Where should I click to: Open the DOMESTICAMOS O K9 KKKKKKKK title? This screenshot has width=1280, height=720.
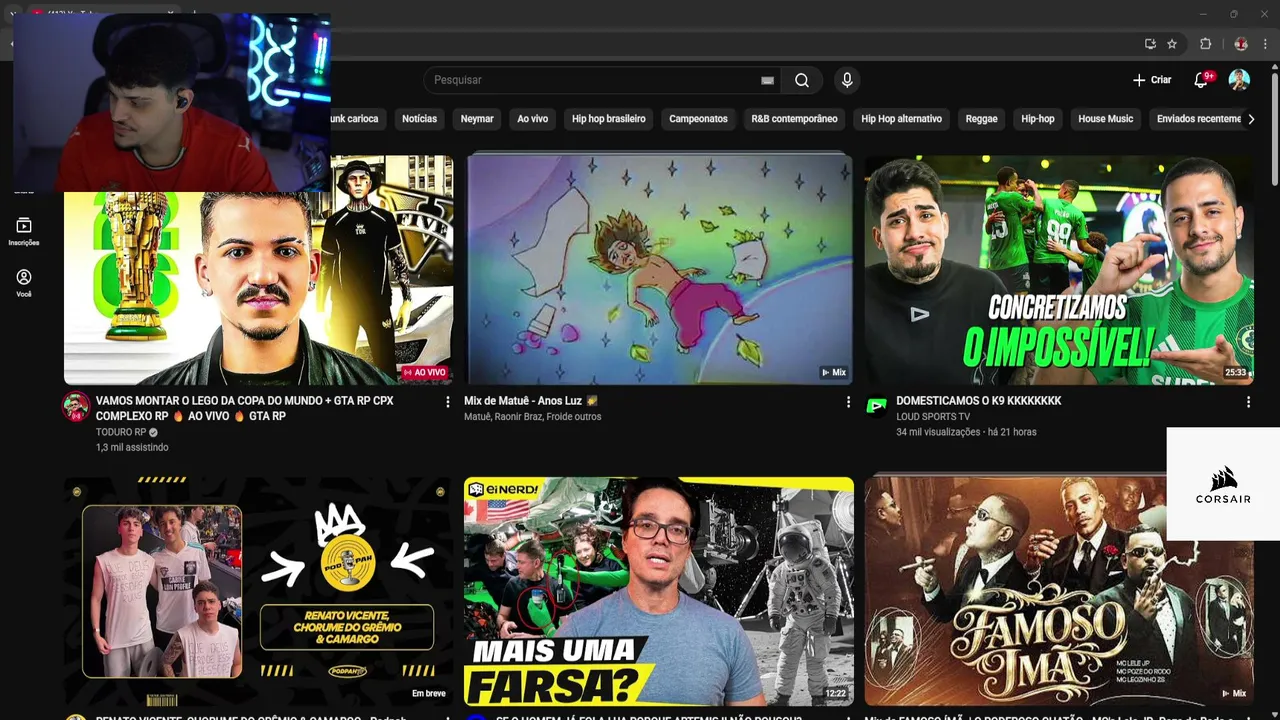[x=979, y=401]
